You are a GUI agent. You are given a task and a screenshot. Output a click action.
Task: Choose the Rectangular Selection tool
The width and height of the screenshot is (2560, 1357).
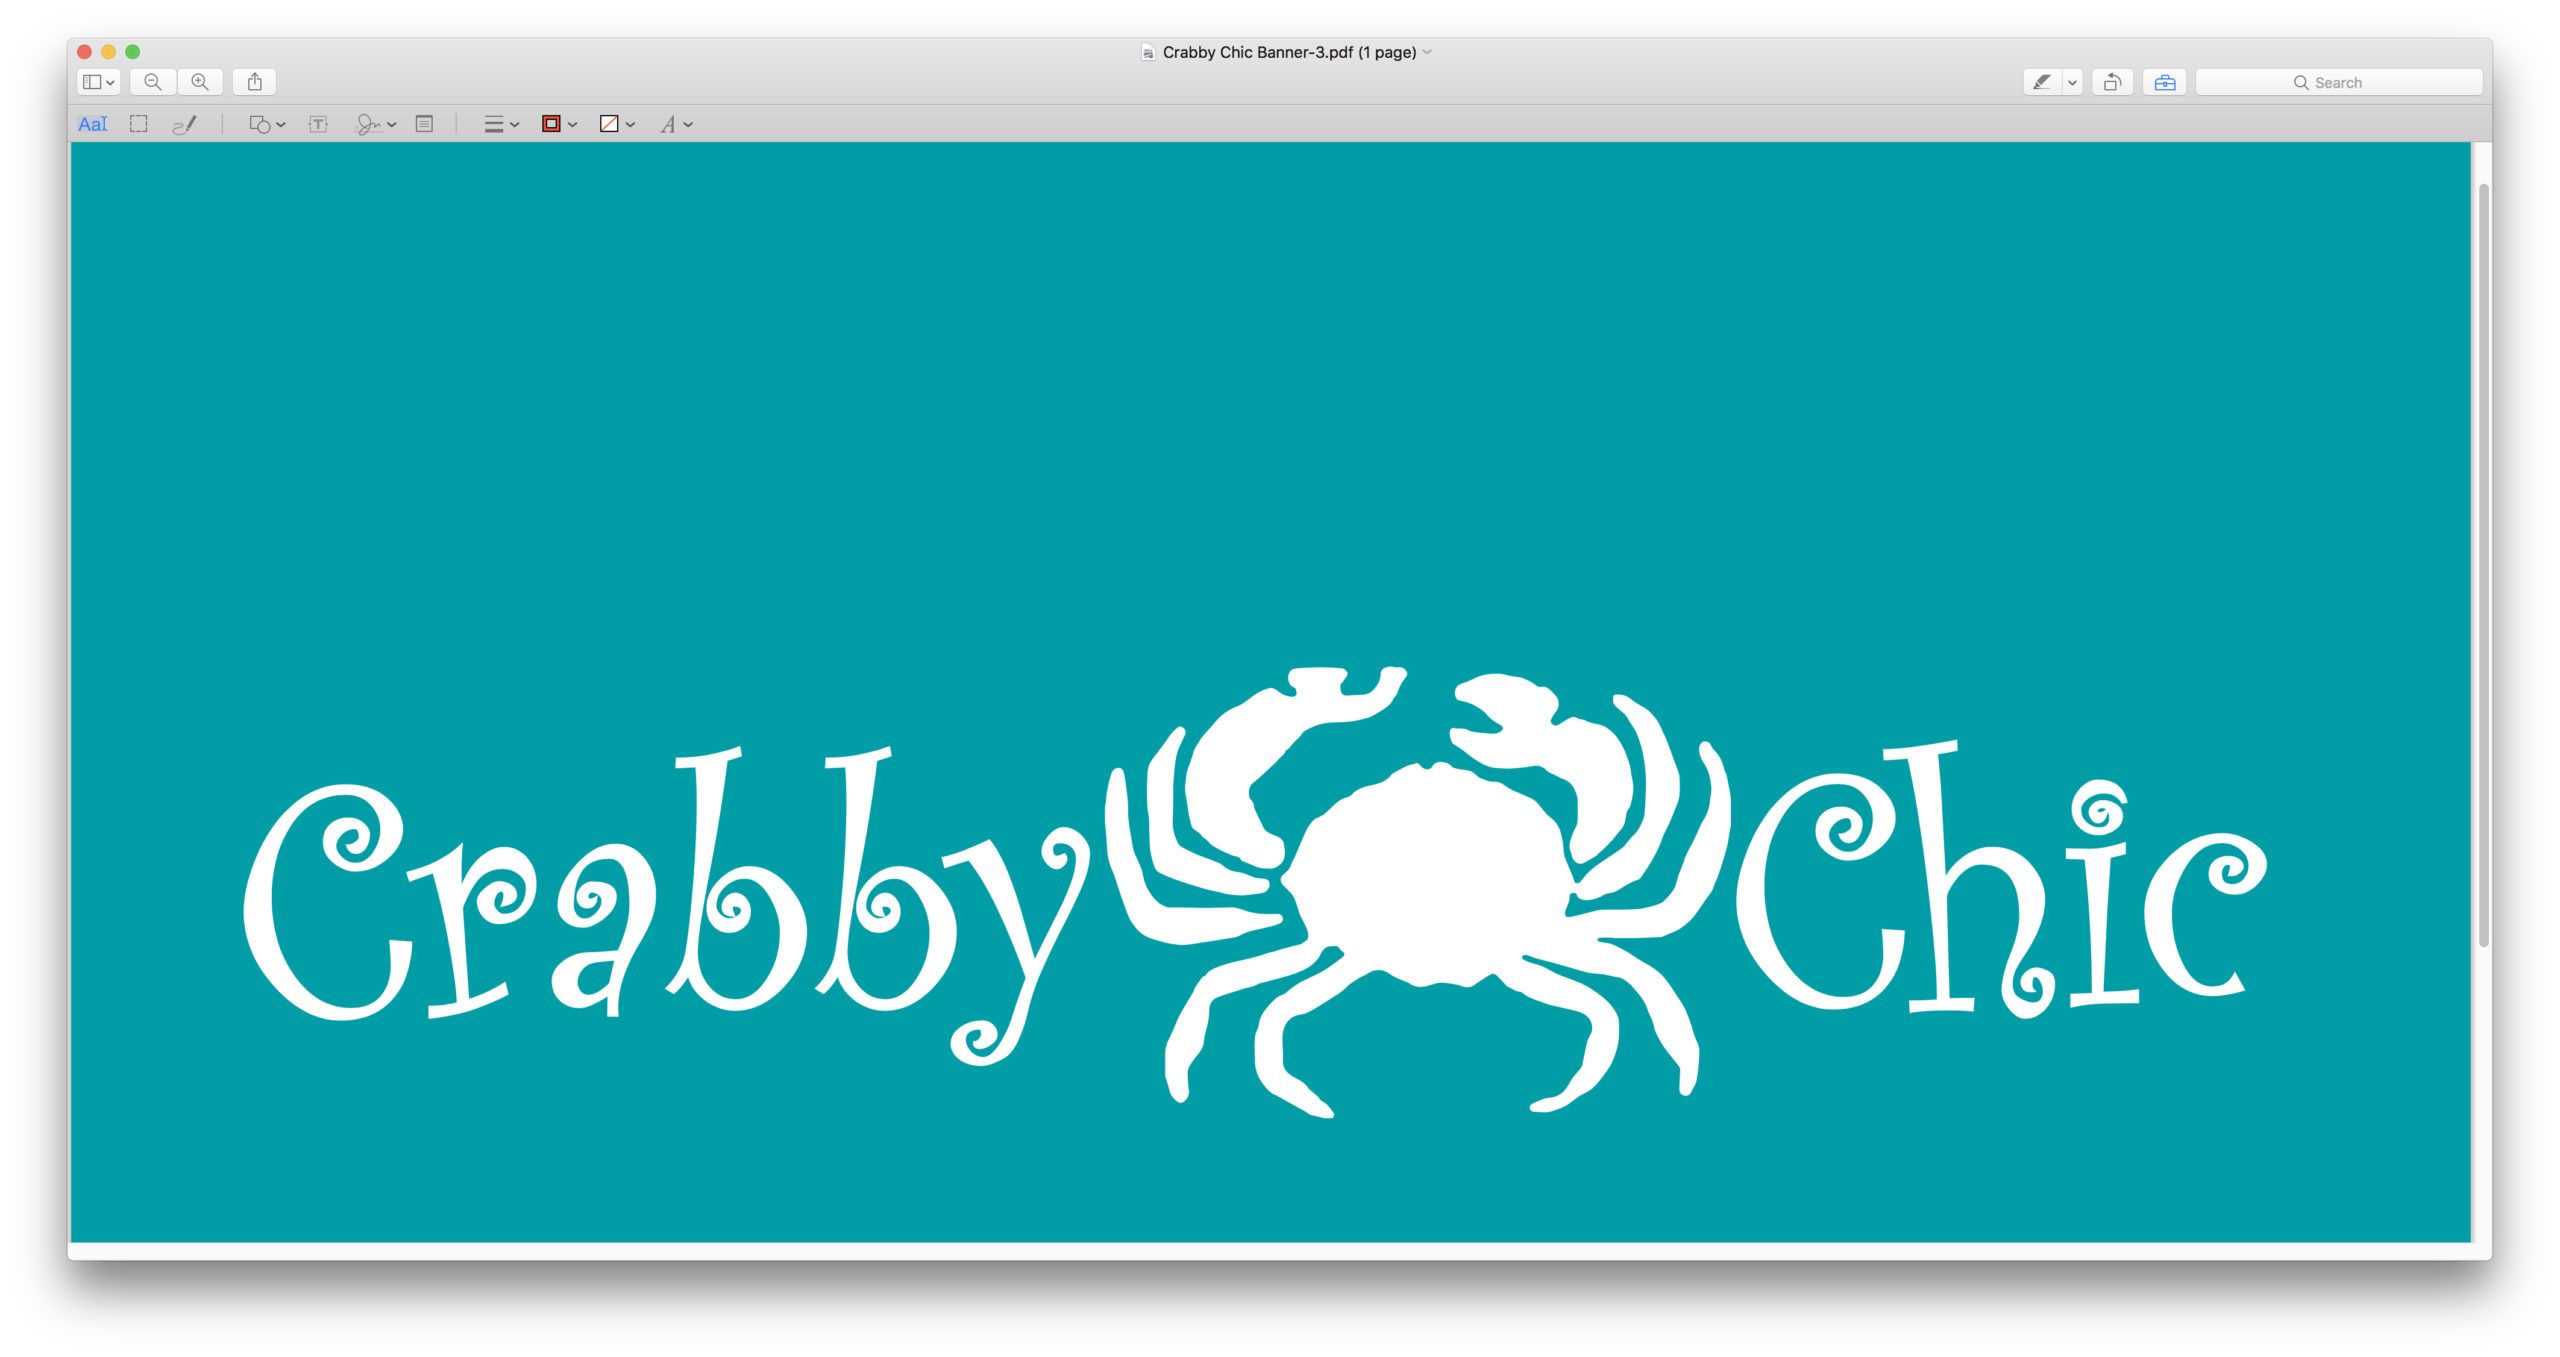tap(139, 124)
